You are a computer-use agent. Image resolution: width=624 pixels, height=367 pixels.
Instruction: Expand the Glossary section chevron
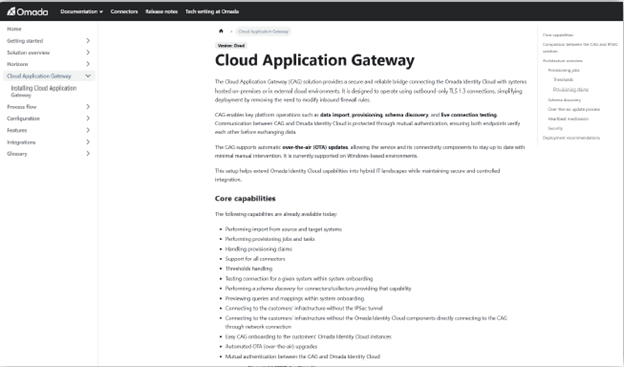click(x=88, y=154)
